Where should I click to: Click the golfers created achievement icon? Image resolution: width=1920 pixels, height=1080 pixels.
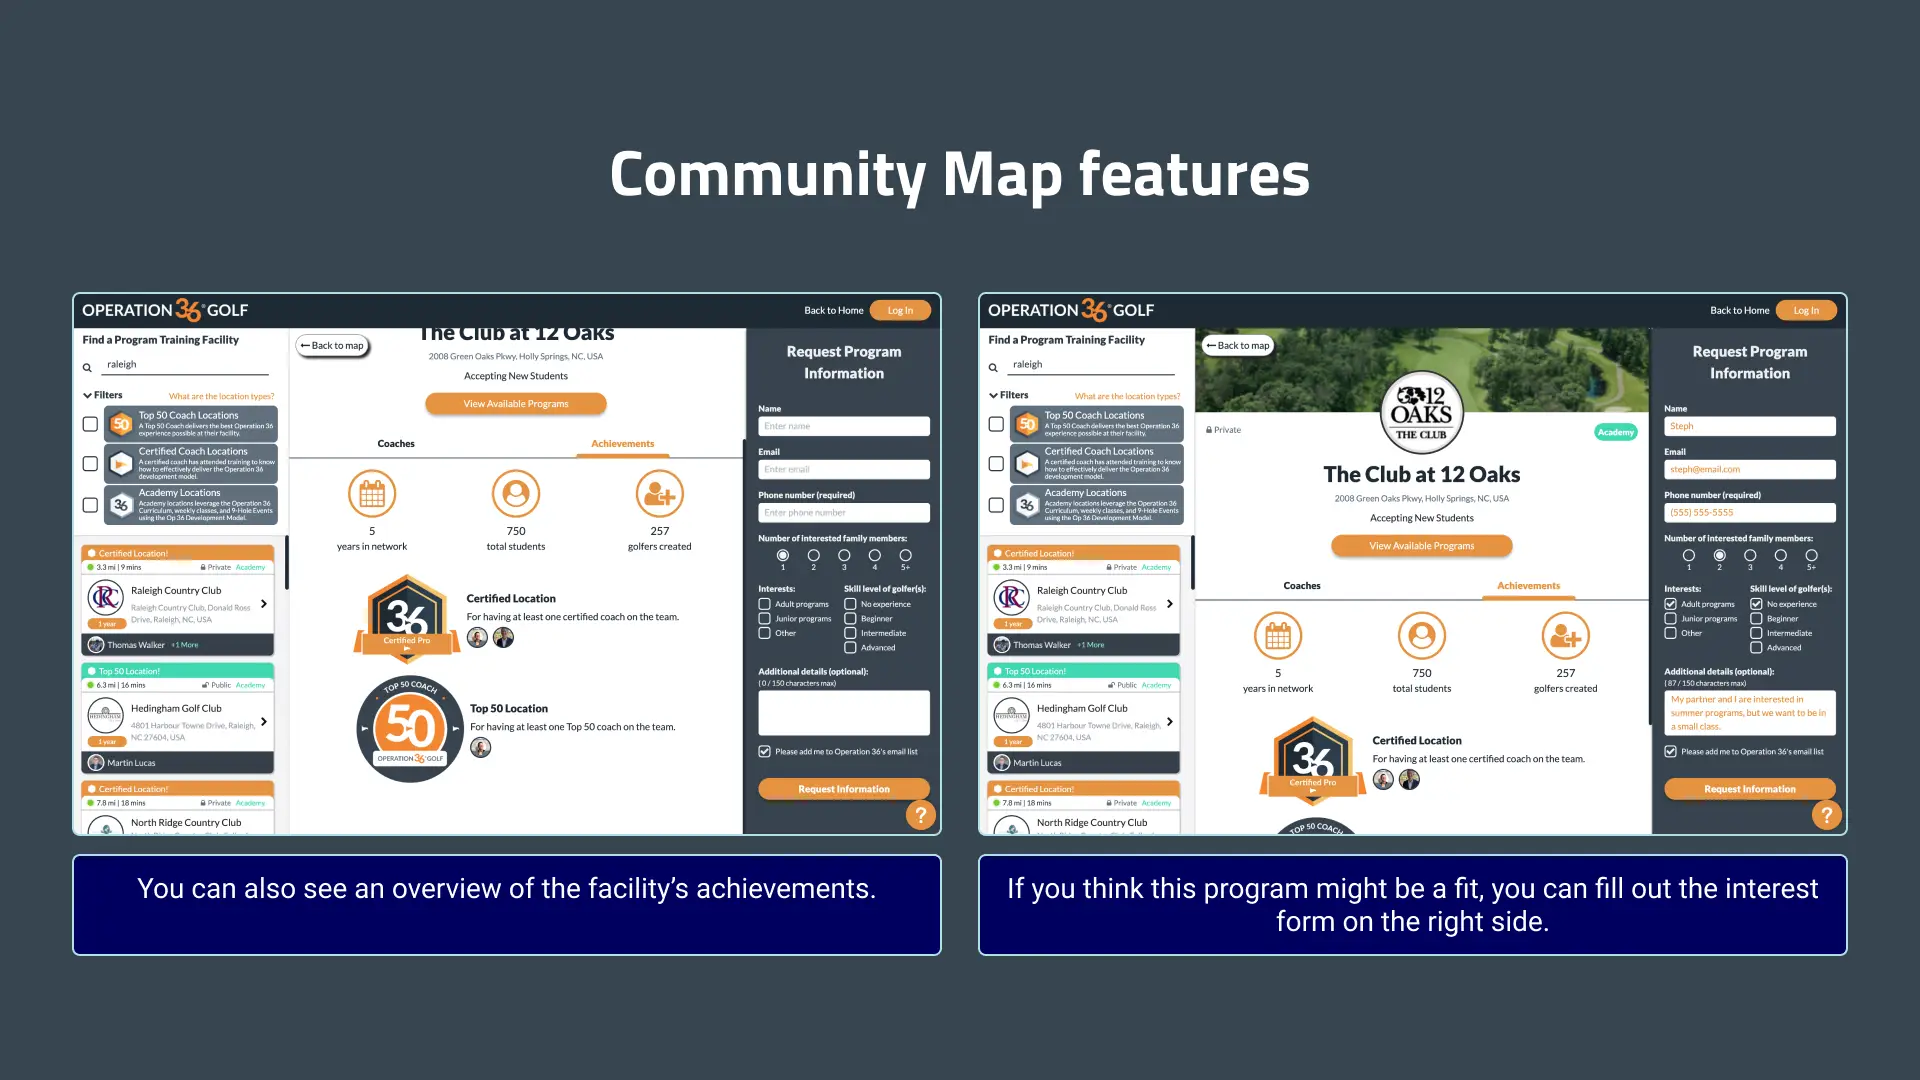tap(659, 493)
